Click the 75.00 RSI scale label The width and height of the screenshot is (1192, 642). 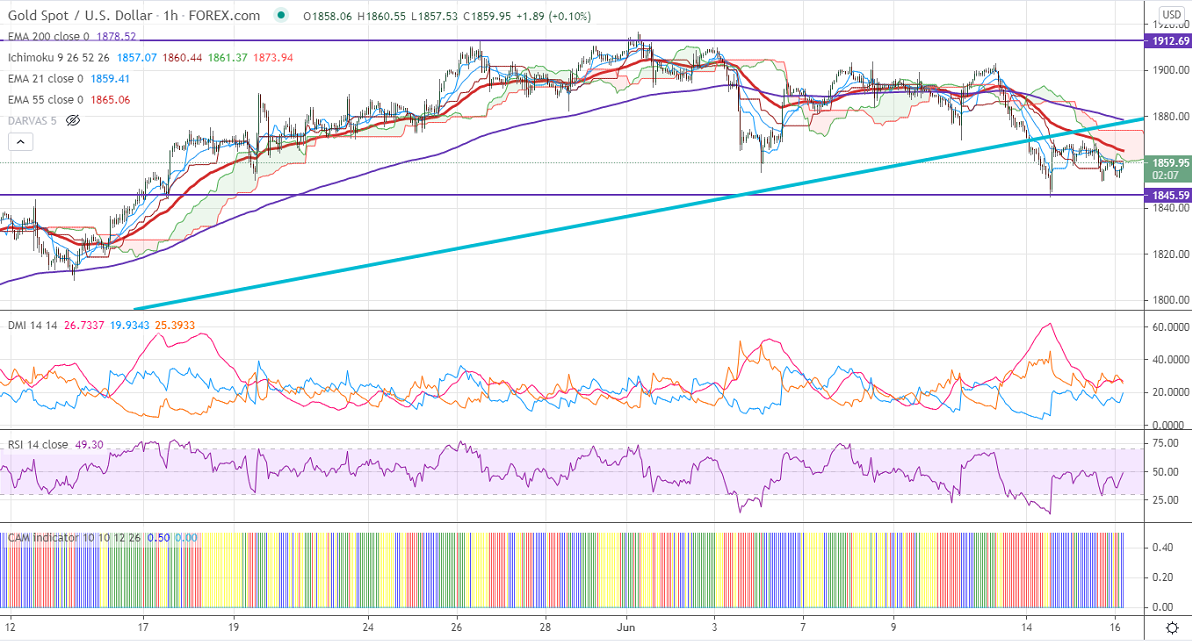pyautogui.click(x=1166, y=443)
